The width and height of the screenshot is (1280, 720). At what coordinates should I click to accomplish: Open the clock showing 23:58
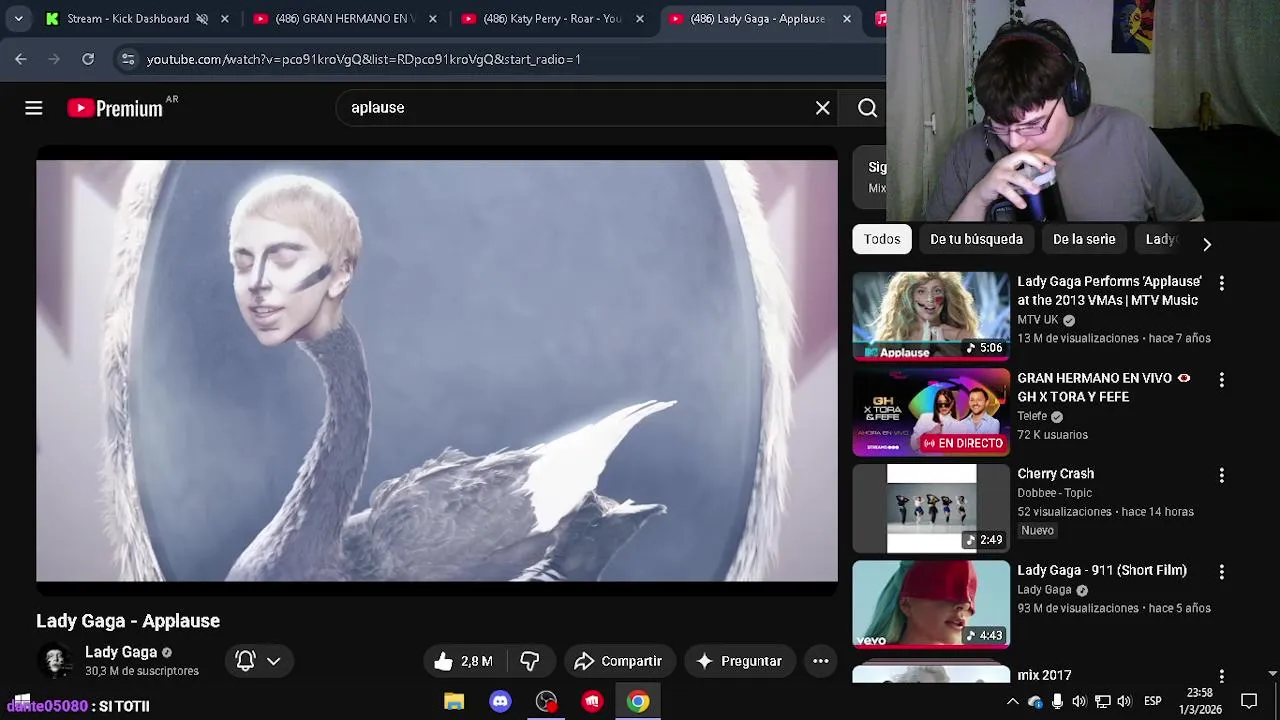(x=1199, y=701)
